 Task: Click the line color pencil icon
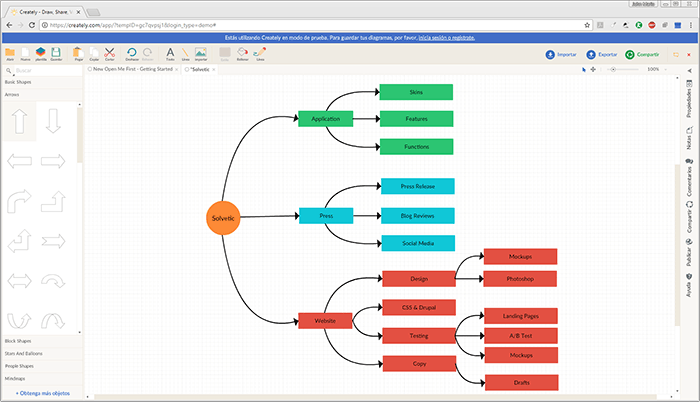click(x=259, y=54)
